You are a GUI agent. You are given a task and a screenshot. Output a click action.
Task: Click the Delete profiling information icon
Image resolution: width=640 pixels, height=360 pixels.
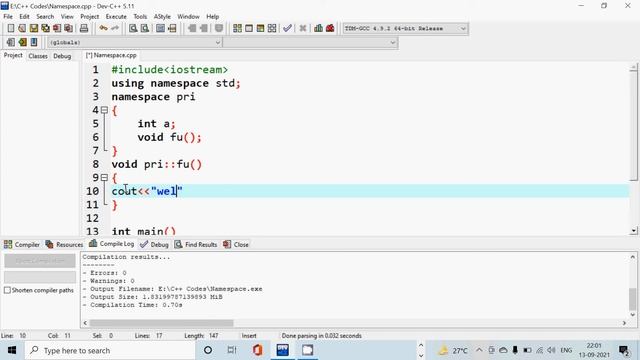point(330,28)
